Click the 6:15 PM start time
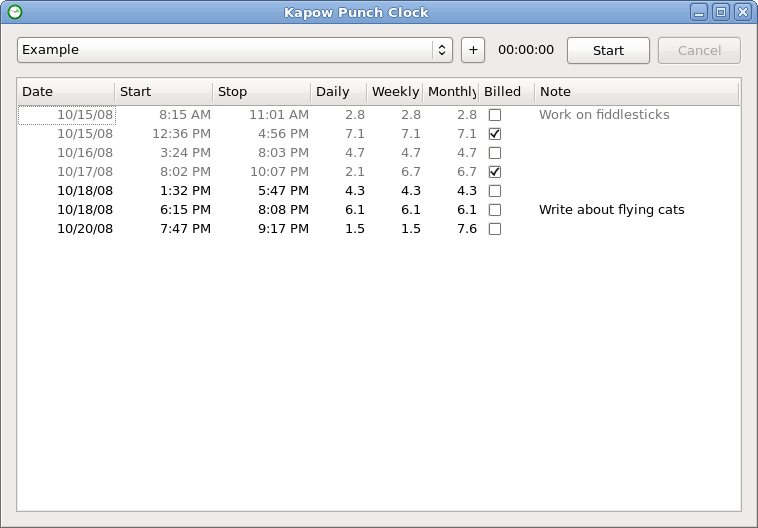The height and width of the screenshot is (528, 758). (x=186, y=210)
